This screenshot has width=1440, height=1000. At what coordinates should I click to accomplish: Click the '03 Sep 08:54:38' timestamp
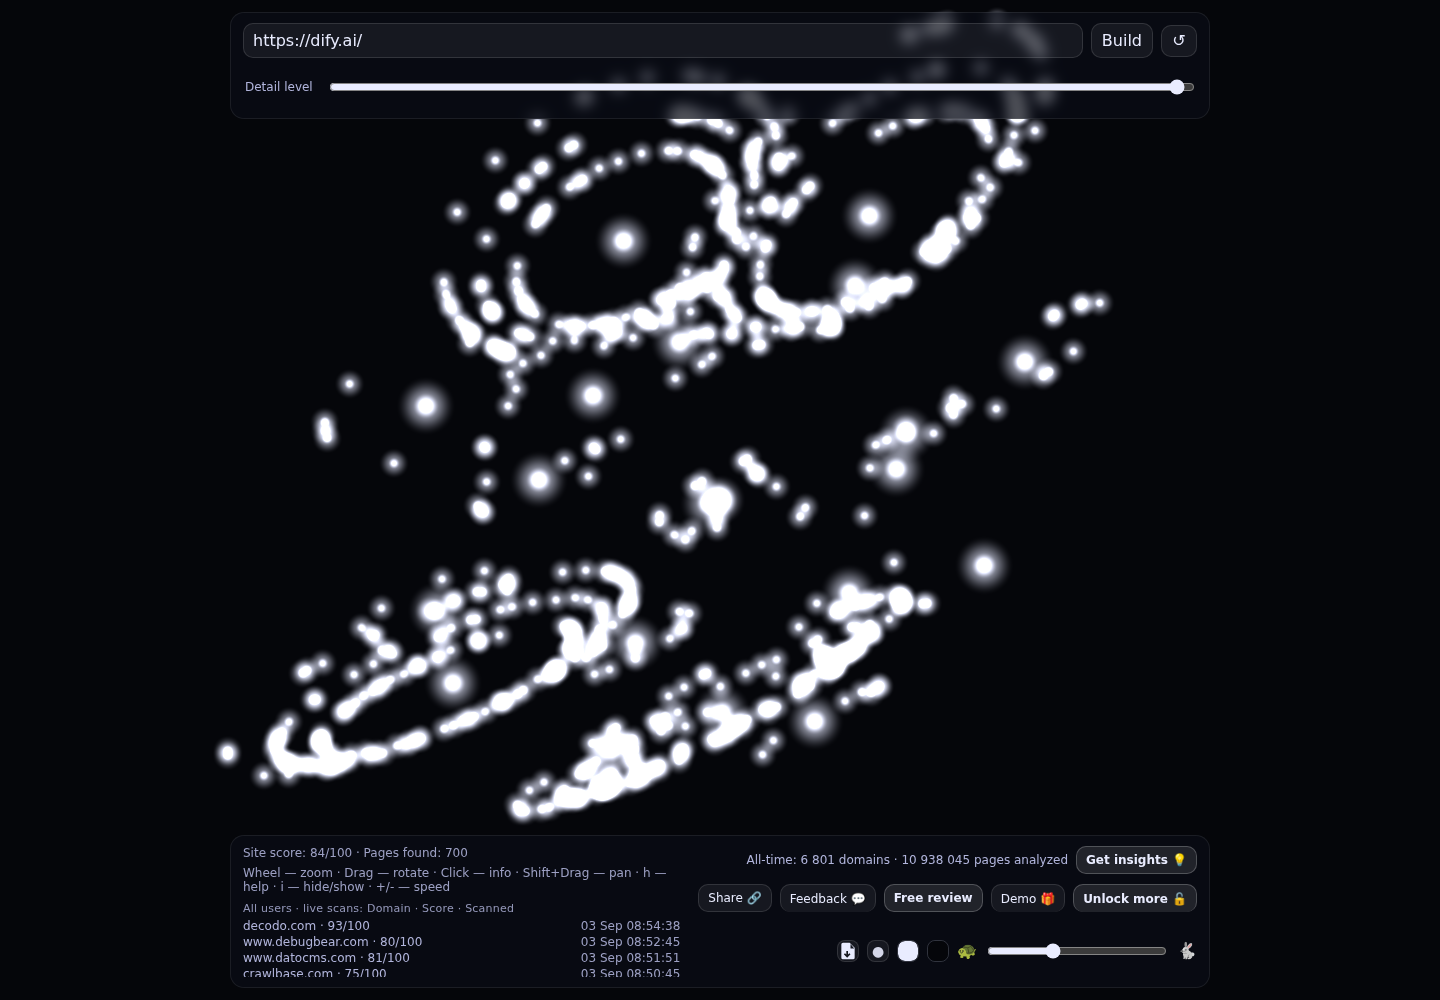(630, 926)
